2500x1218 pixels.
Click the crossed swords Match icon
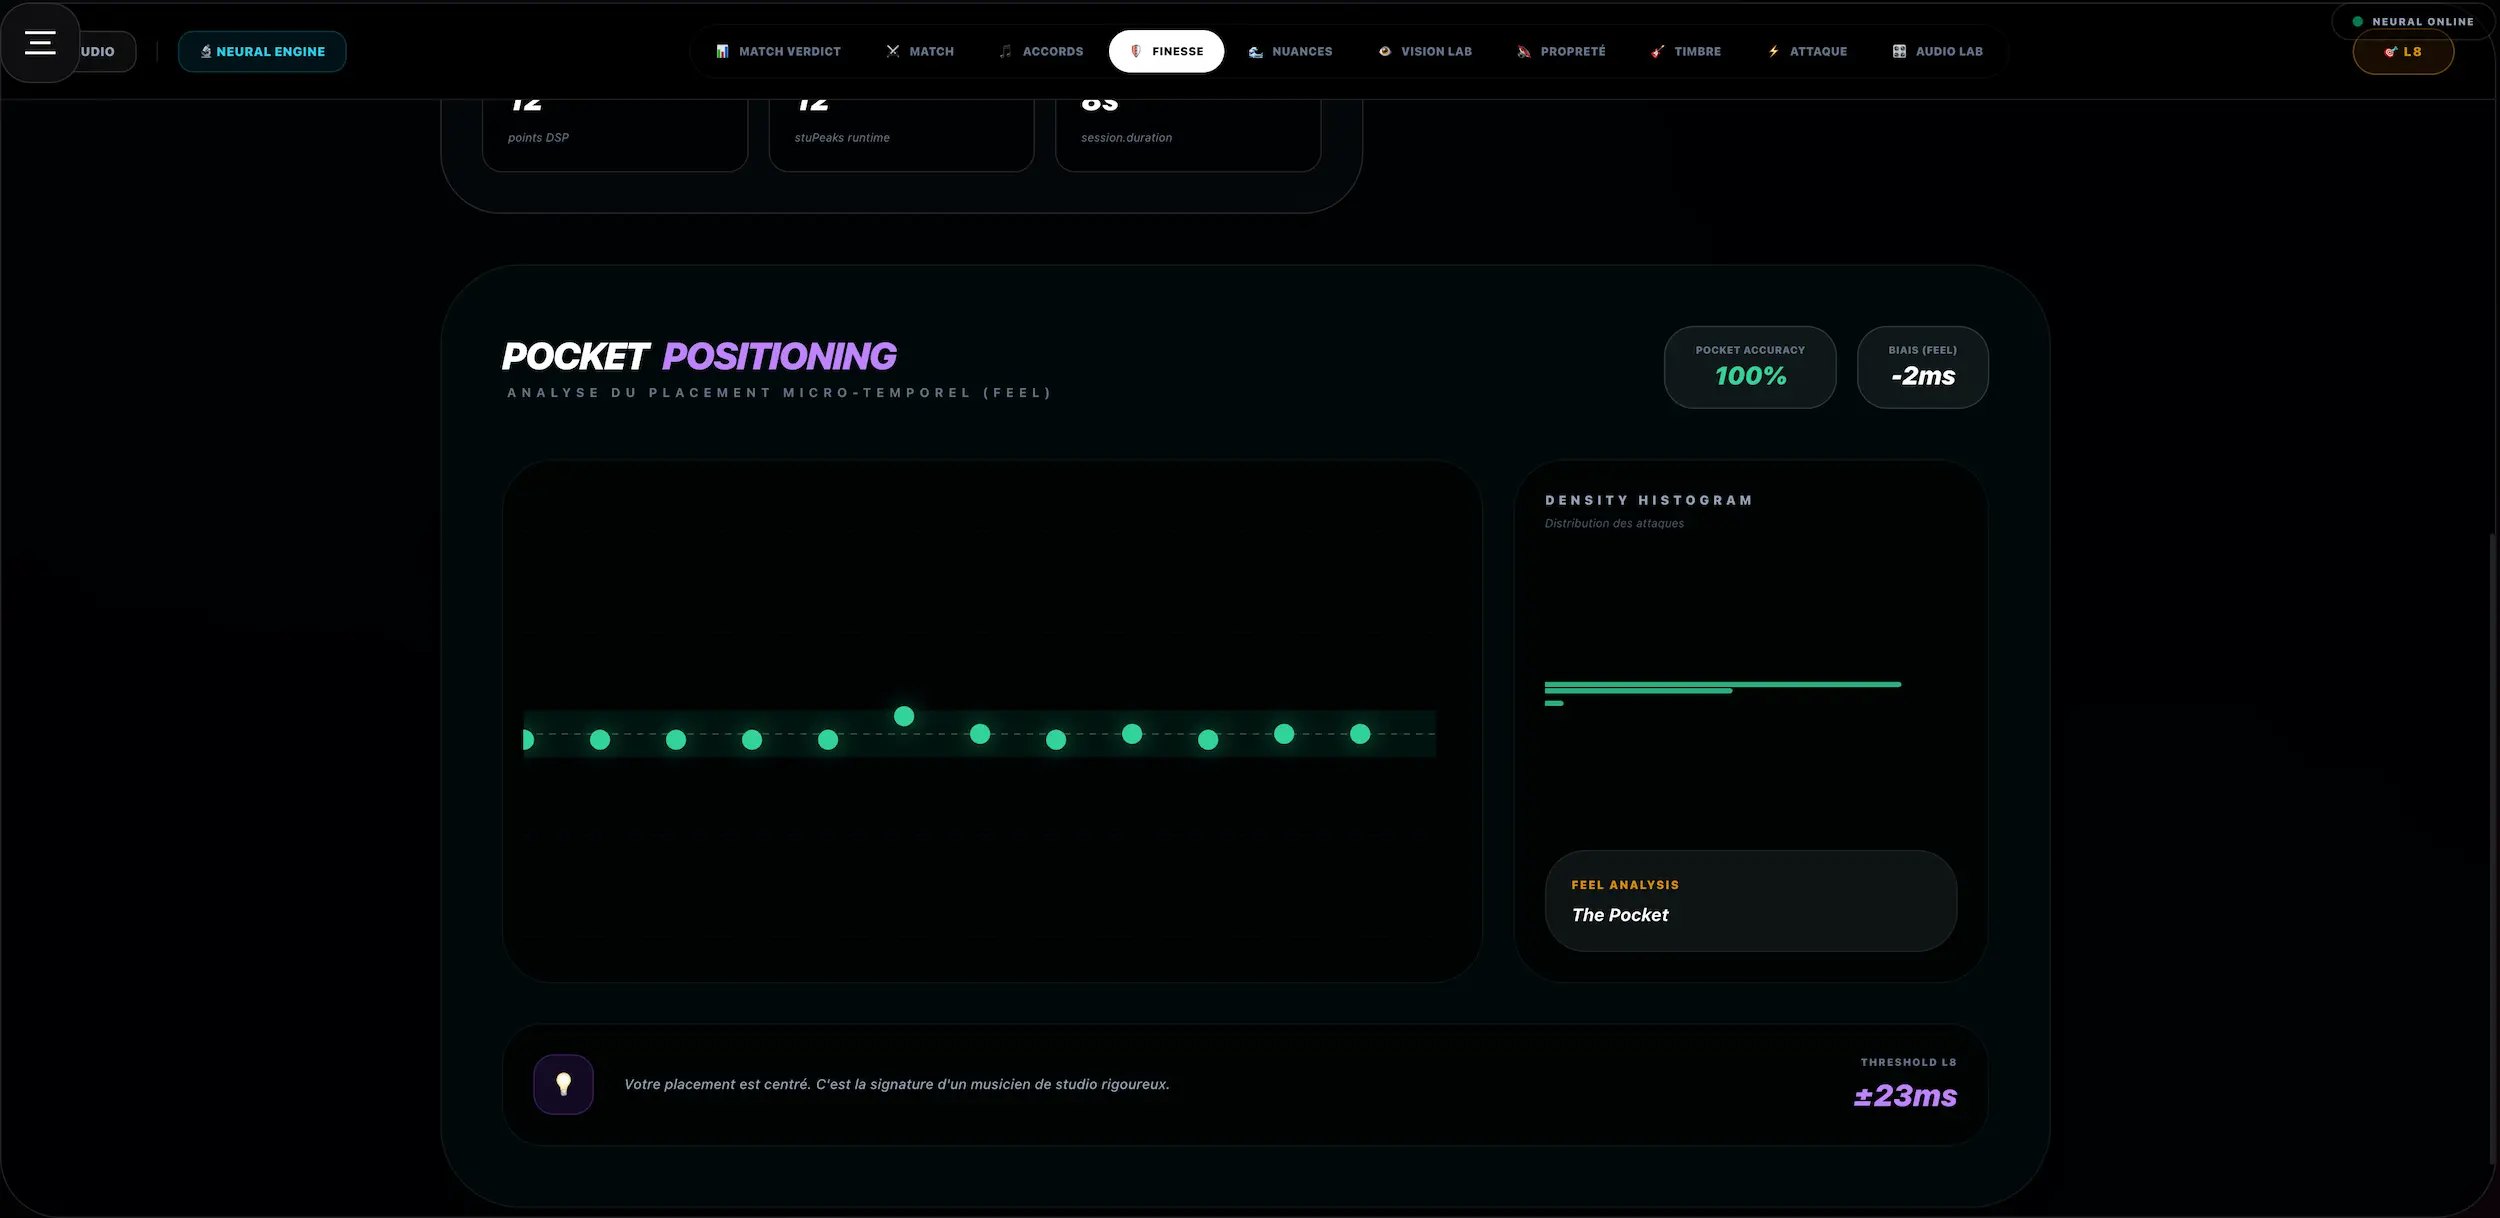tap(893, 51)
